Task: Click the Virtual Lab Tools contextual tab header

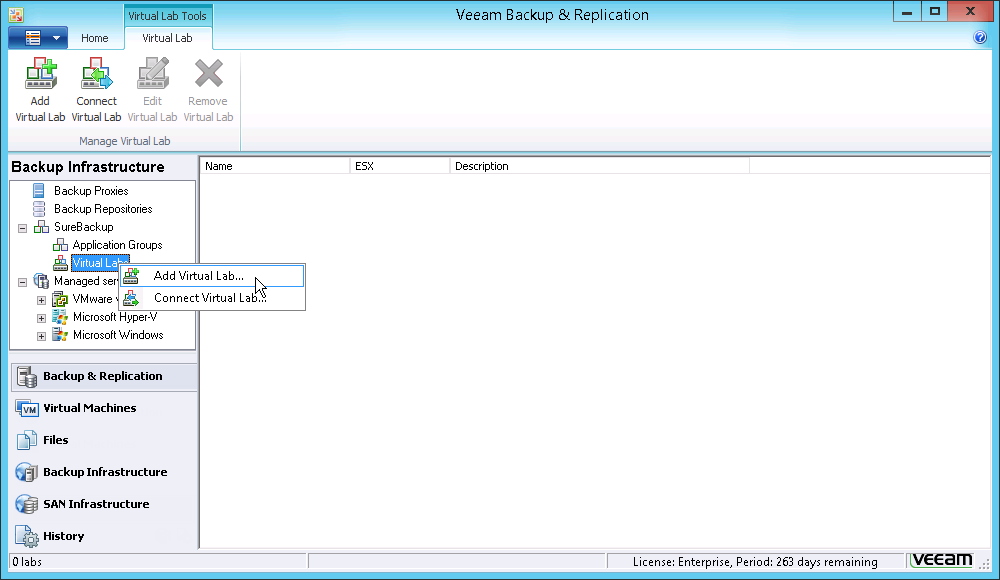Action: coord(168,16)
